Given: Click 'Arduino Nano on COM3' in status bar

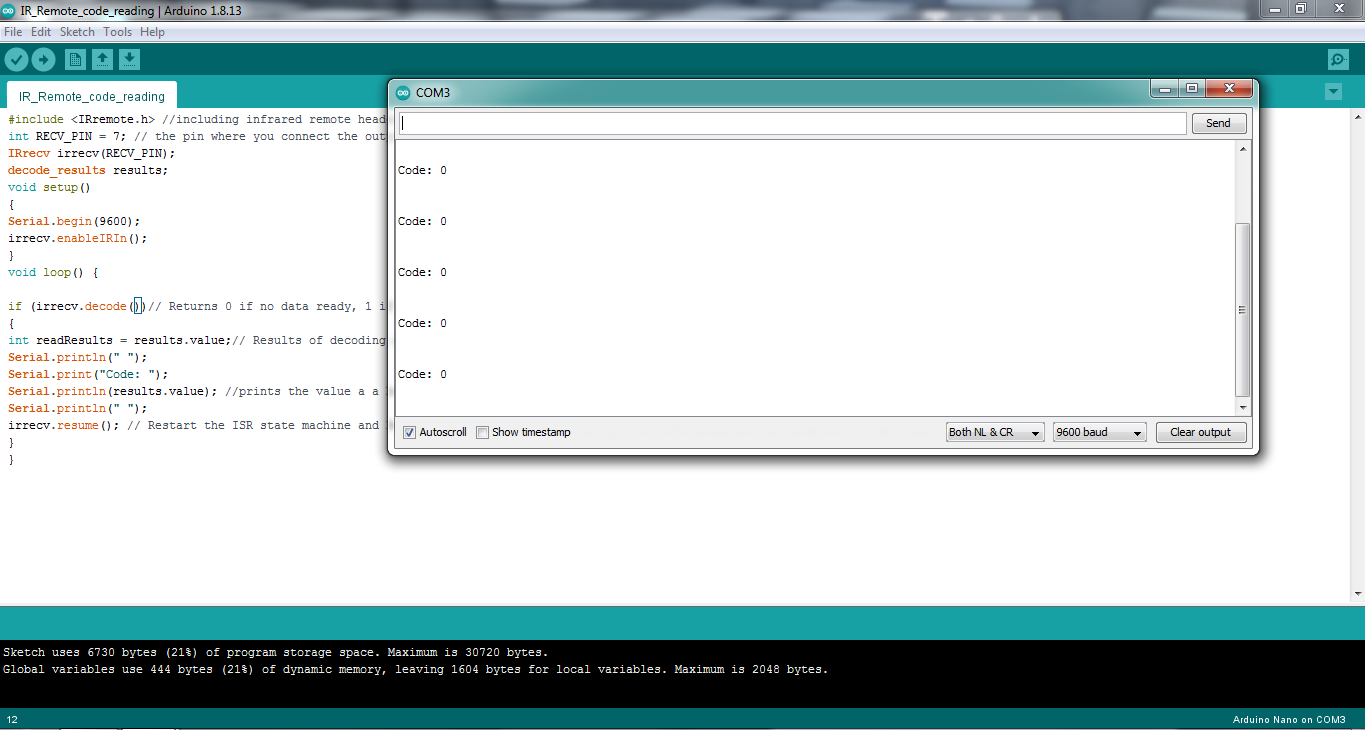Looking at the screenshot, I should tap(1289, 720).
